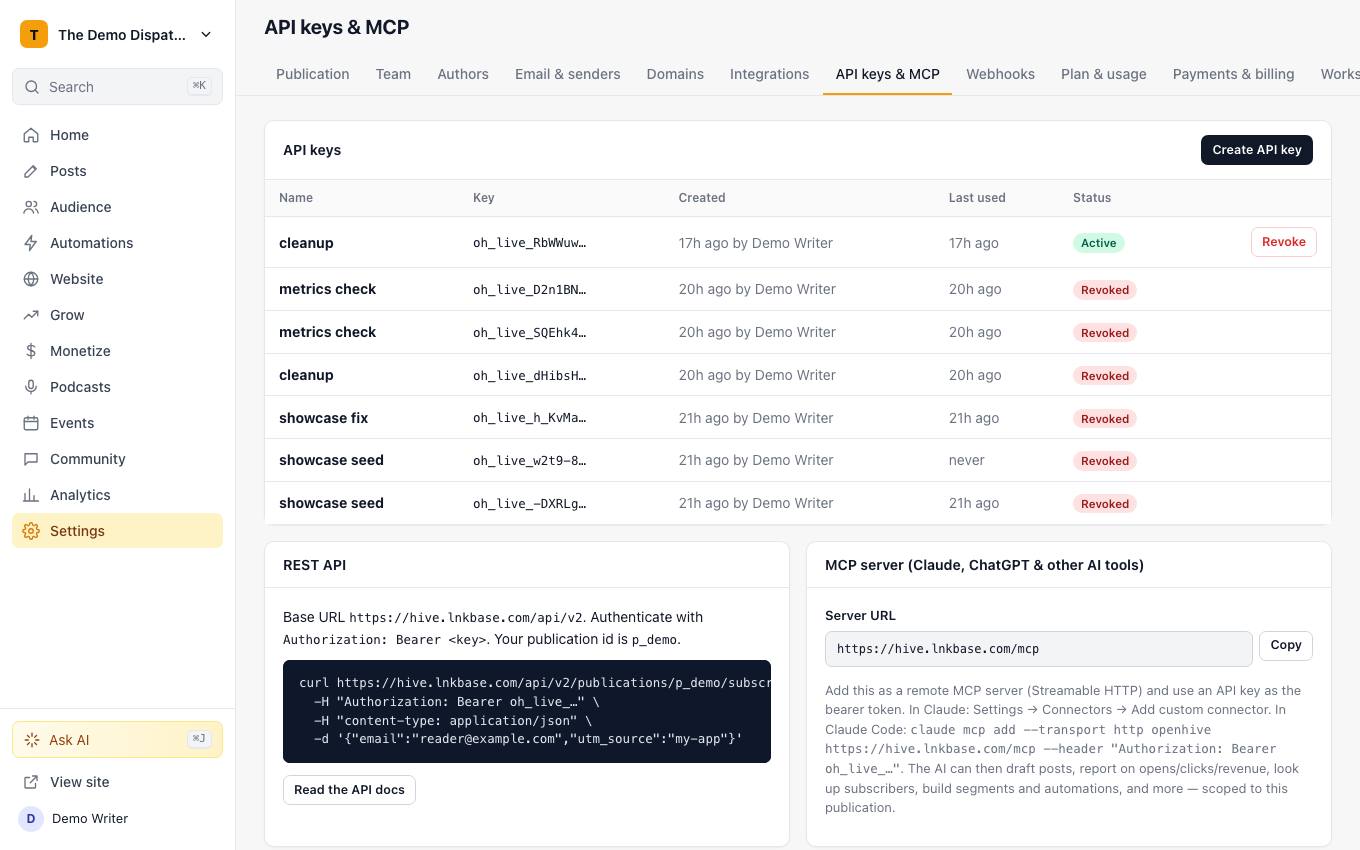Click the Monetize dollar sign icon
Viewport: 1360px width, 850px height.
pyautogui.click(x=31, y=351)
